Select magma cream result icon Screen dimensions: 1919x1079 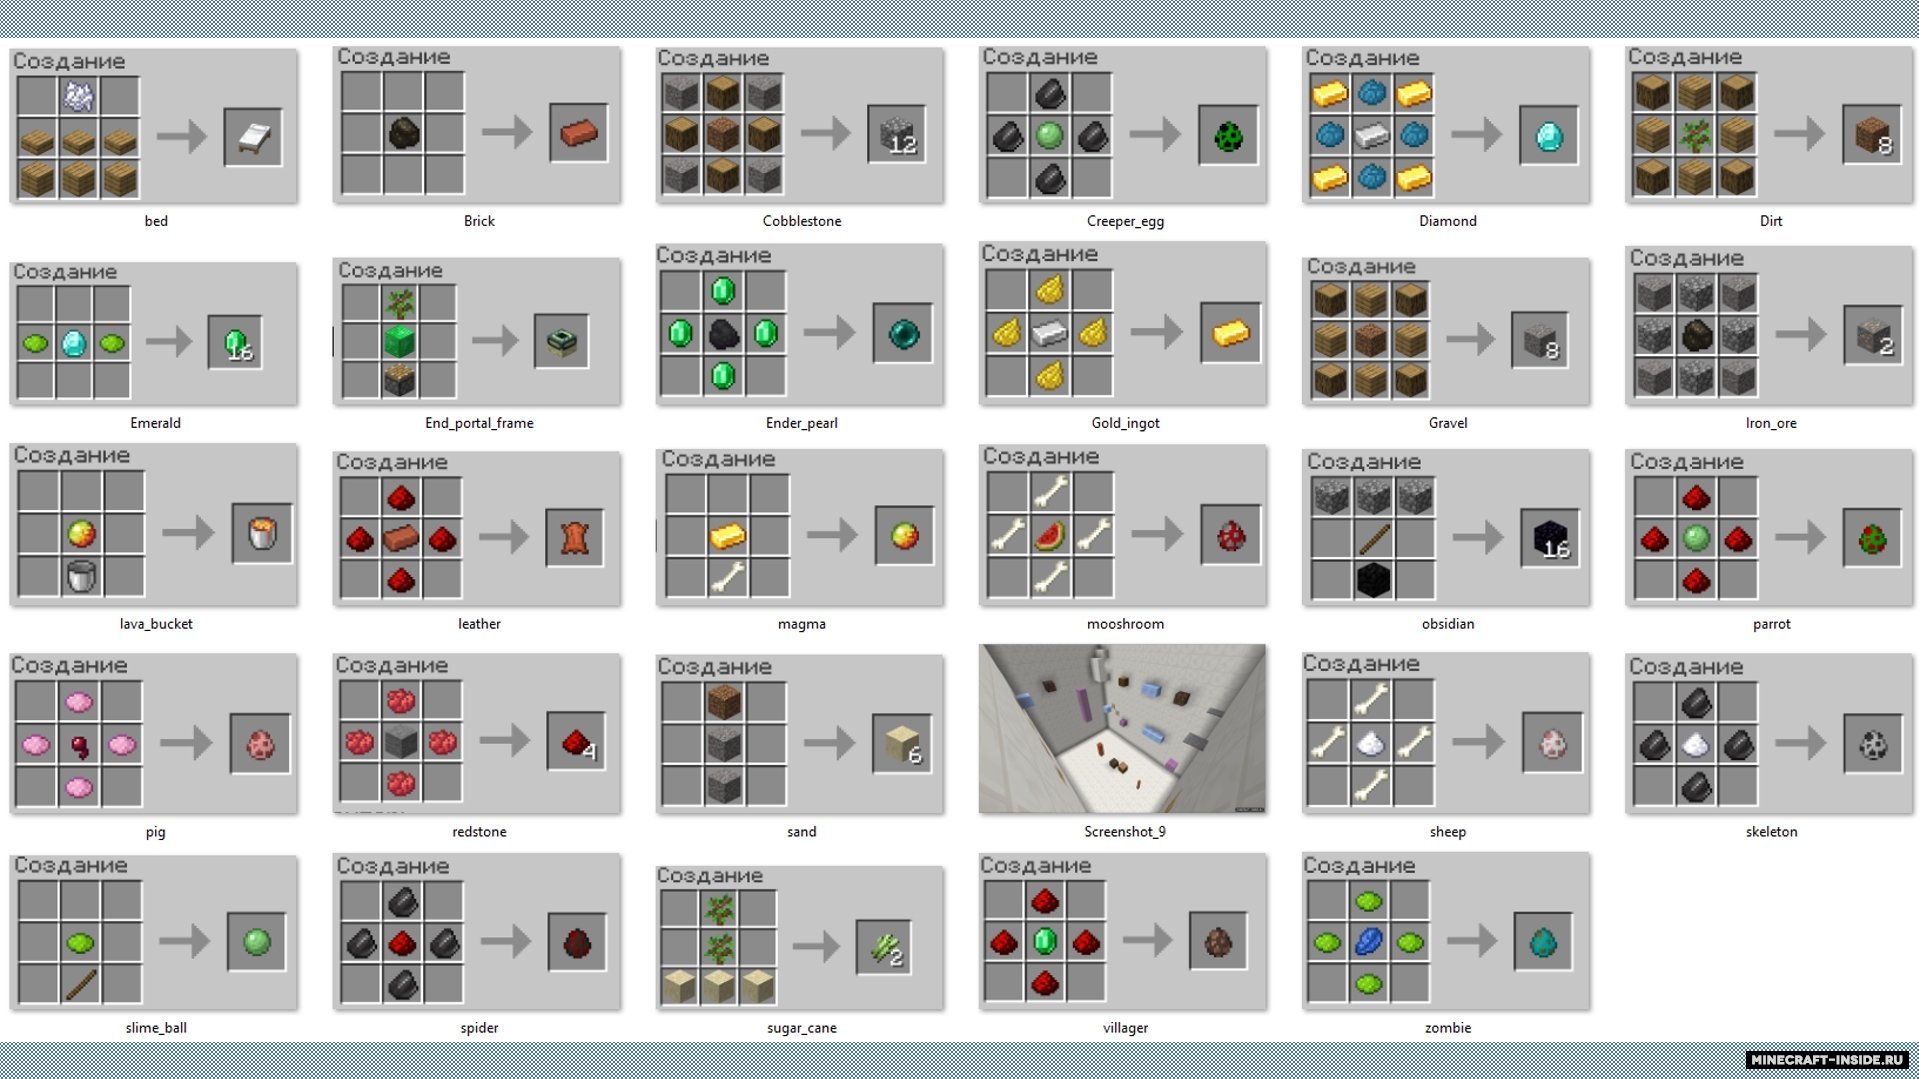(x=904, y=536)
